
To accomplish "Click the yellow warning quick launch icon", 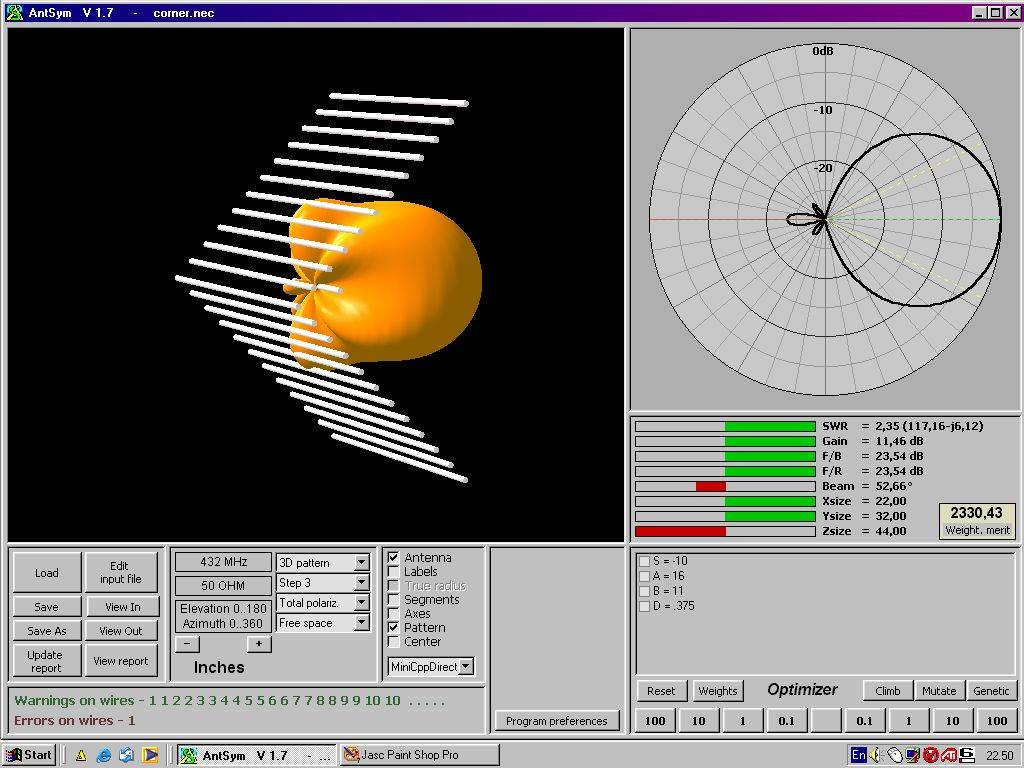I will [x=81, y=755].
